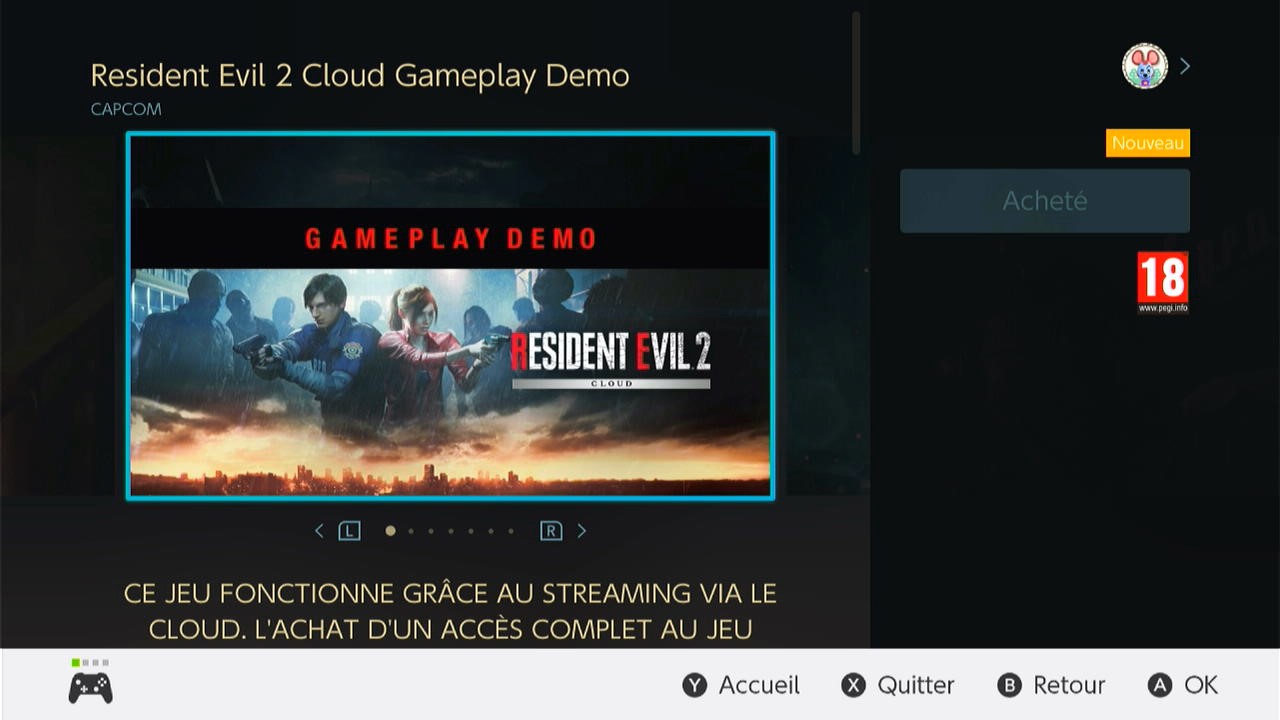Viewport: 1280px width, 720px height.
Task: Click the chevron next to the avatar
Action: point(1185,66)
